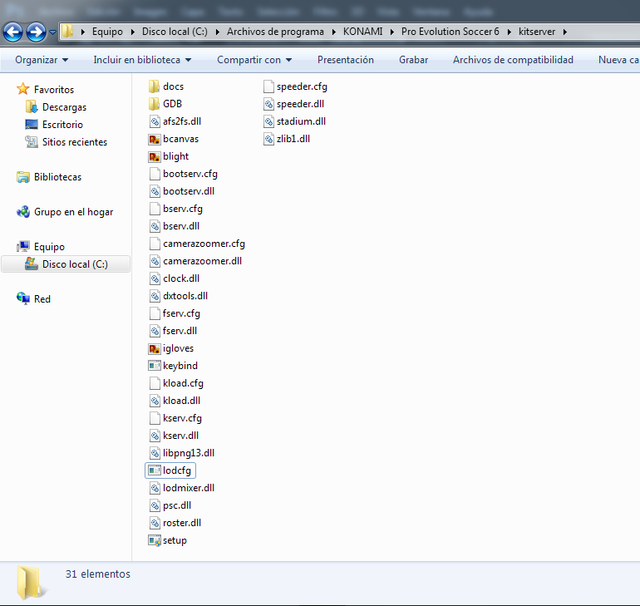Select the blight application icon
The image size is (640, 606).
point(154,157)
